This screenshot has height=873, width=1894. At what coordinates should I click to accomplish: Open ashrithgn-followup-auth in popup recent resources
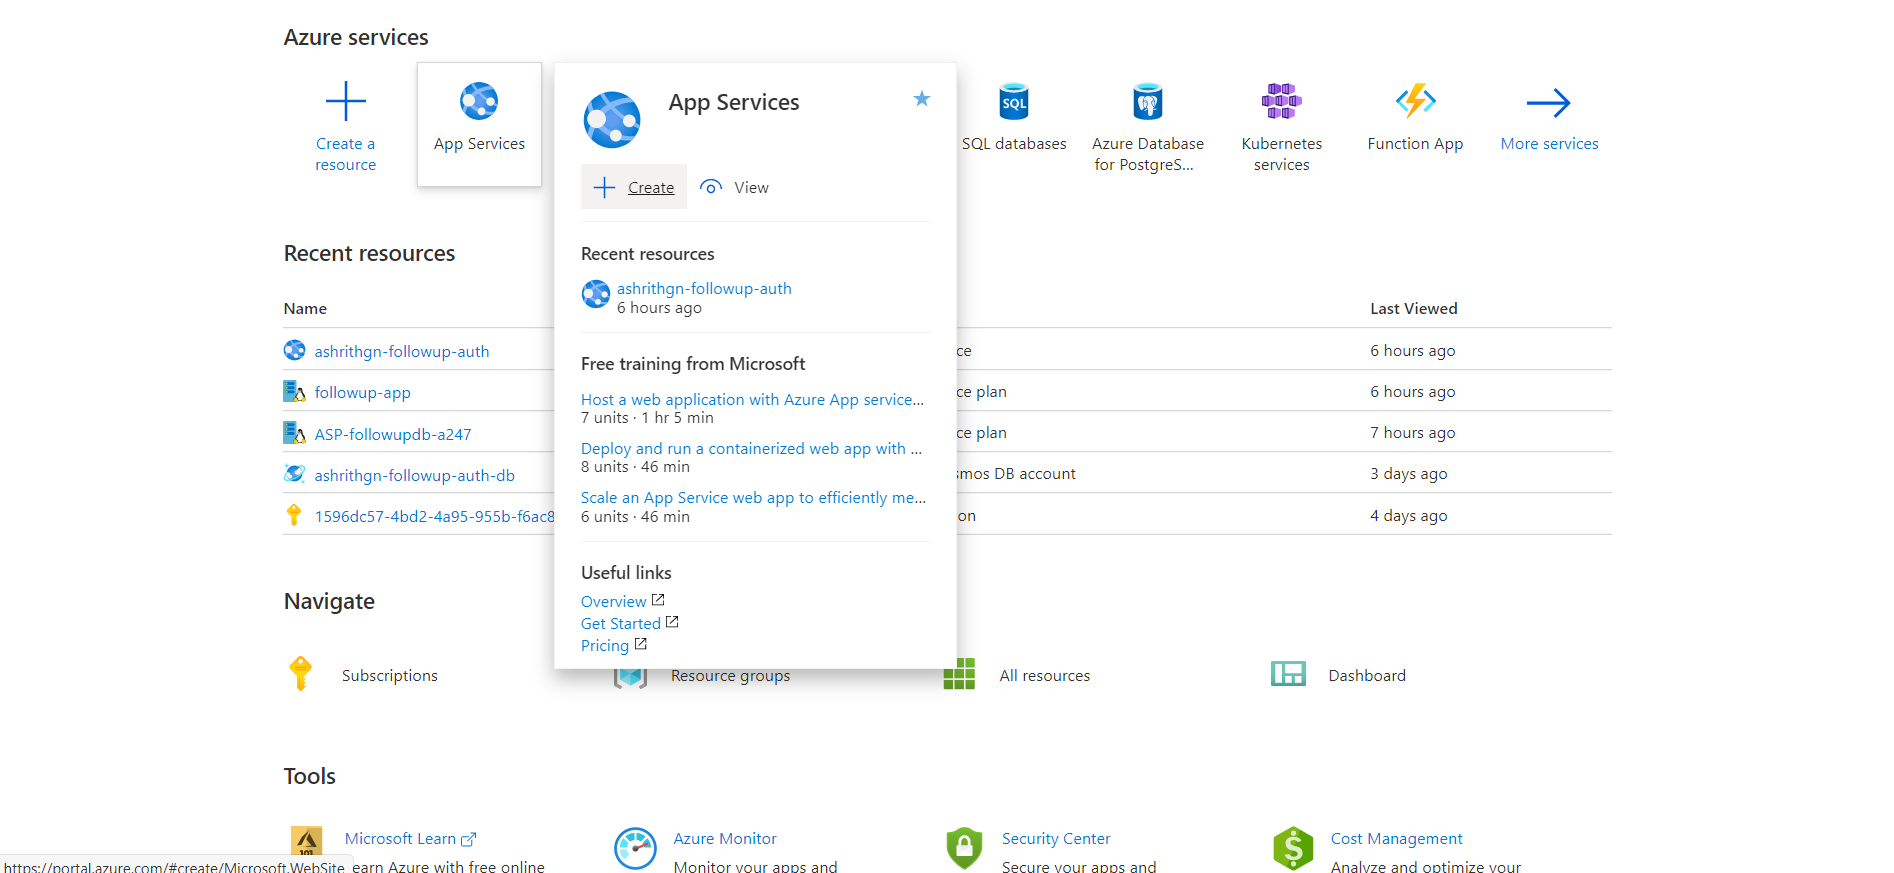pos(704,288)
